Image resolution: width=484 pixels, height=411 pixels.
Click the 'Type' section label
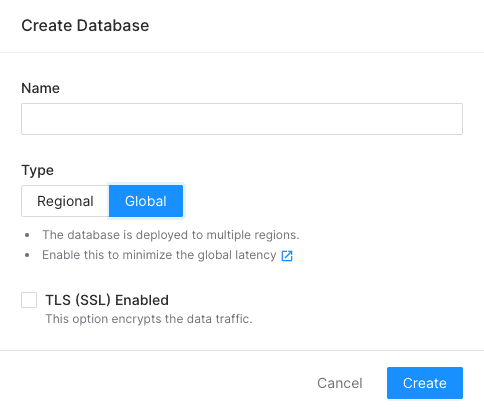[38, 171]
